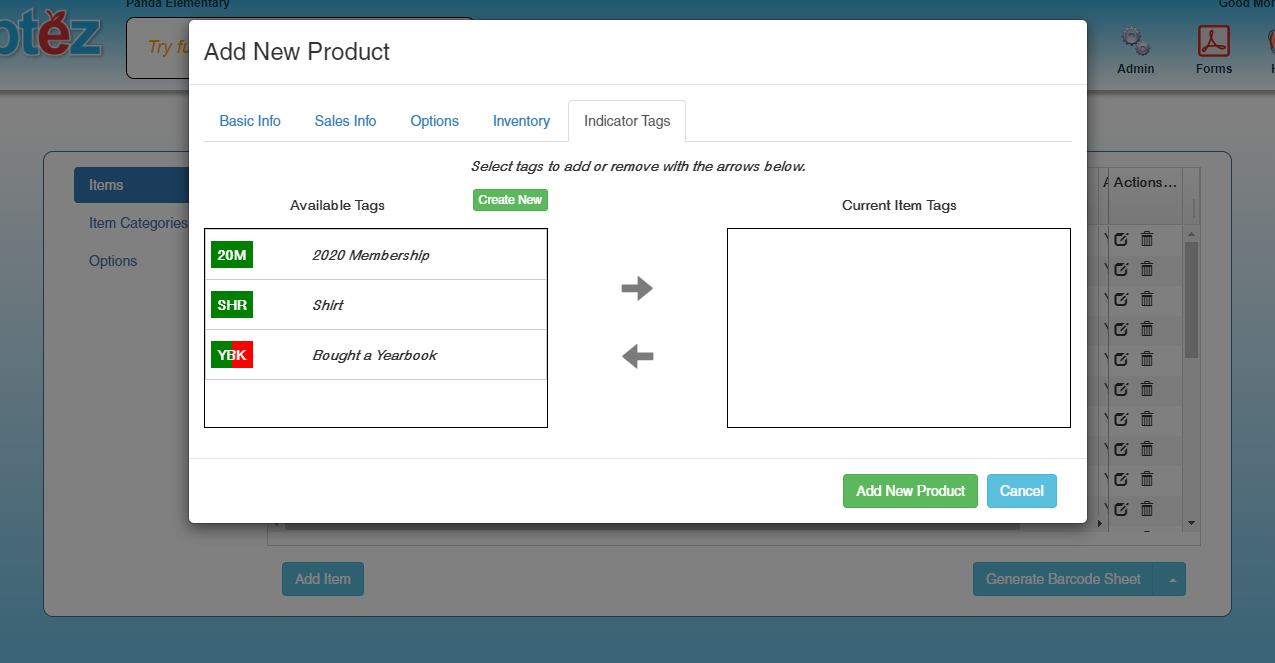Click the Bought a Yearbook tag row
The height and width of the screenshot is (663, 1275).
[x=375, y=355]
